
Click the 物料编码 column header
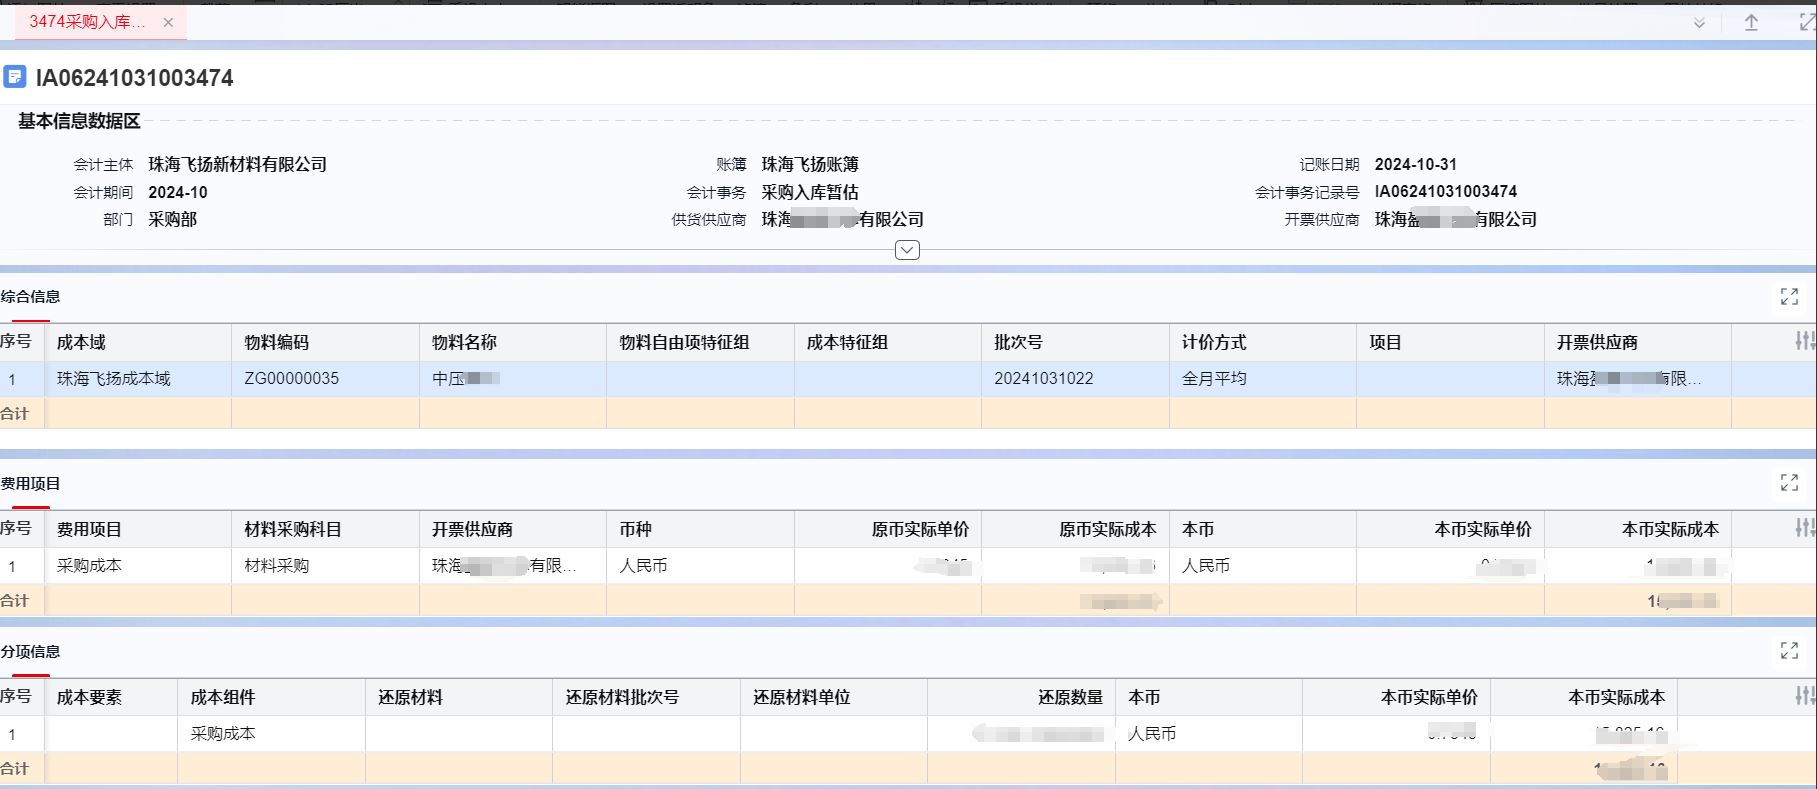coord(277,342)
